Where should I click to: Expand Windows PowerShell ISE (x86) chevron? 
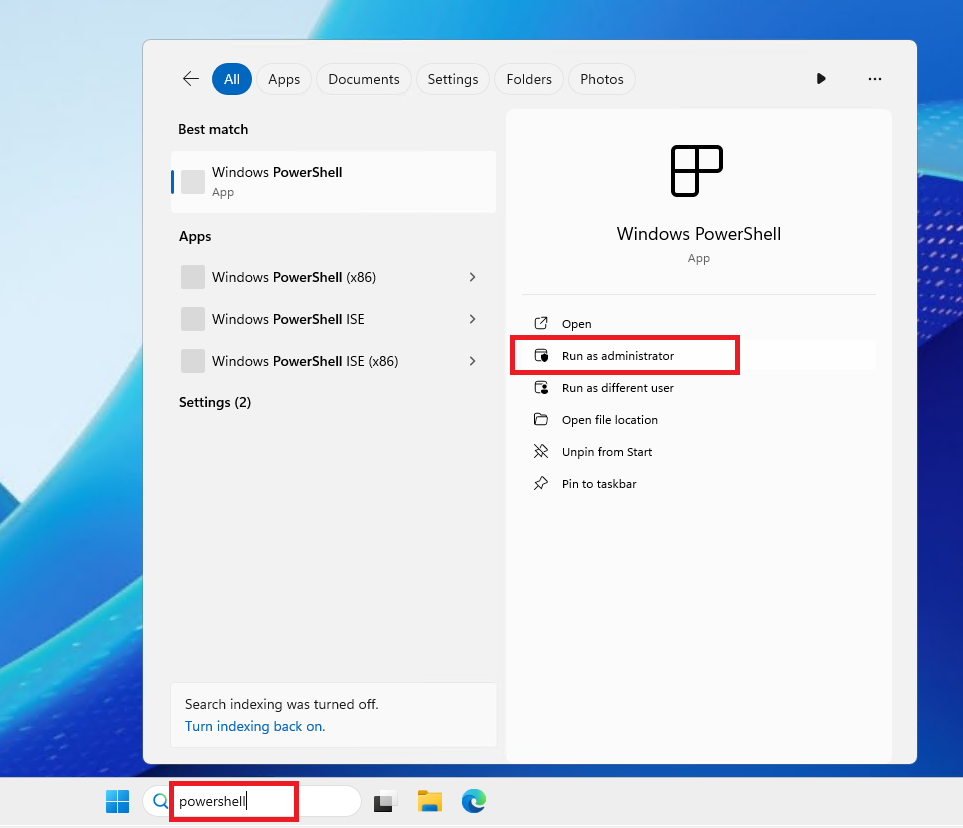[x=472, y=361]
